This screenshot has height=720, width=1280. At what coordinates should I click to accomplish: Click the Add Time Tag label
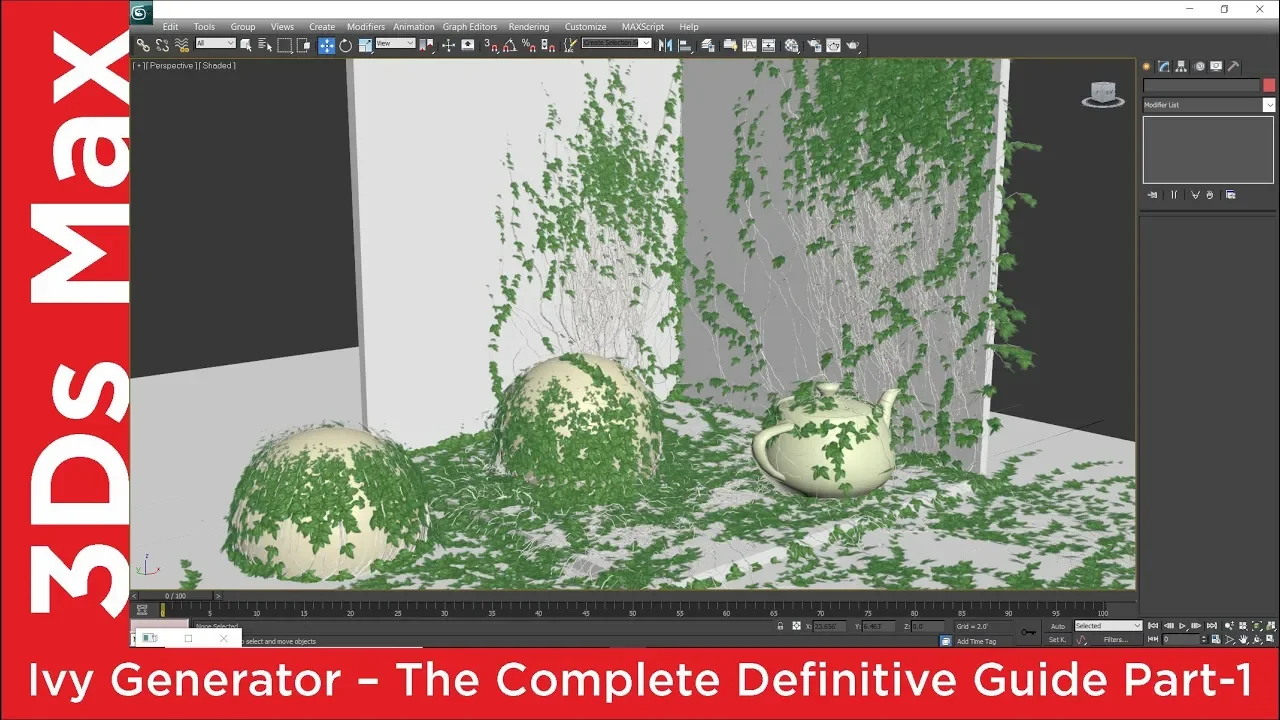[x=976, y=641]
